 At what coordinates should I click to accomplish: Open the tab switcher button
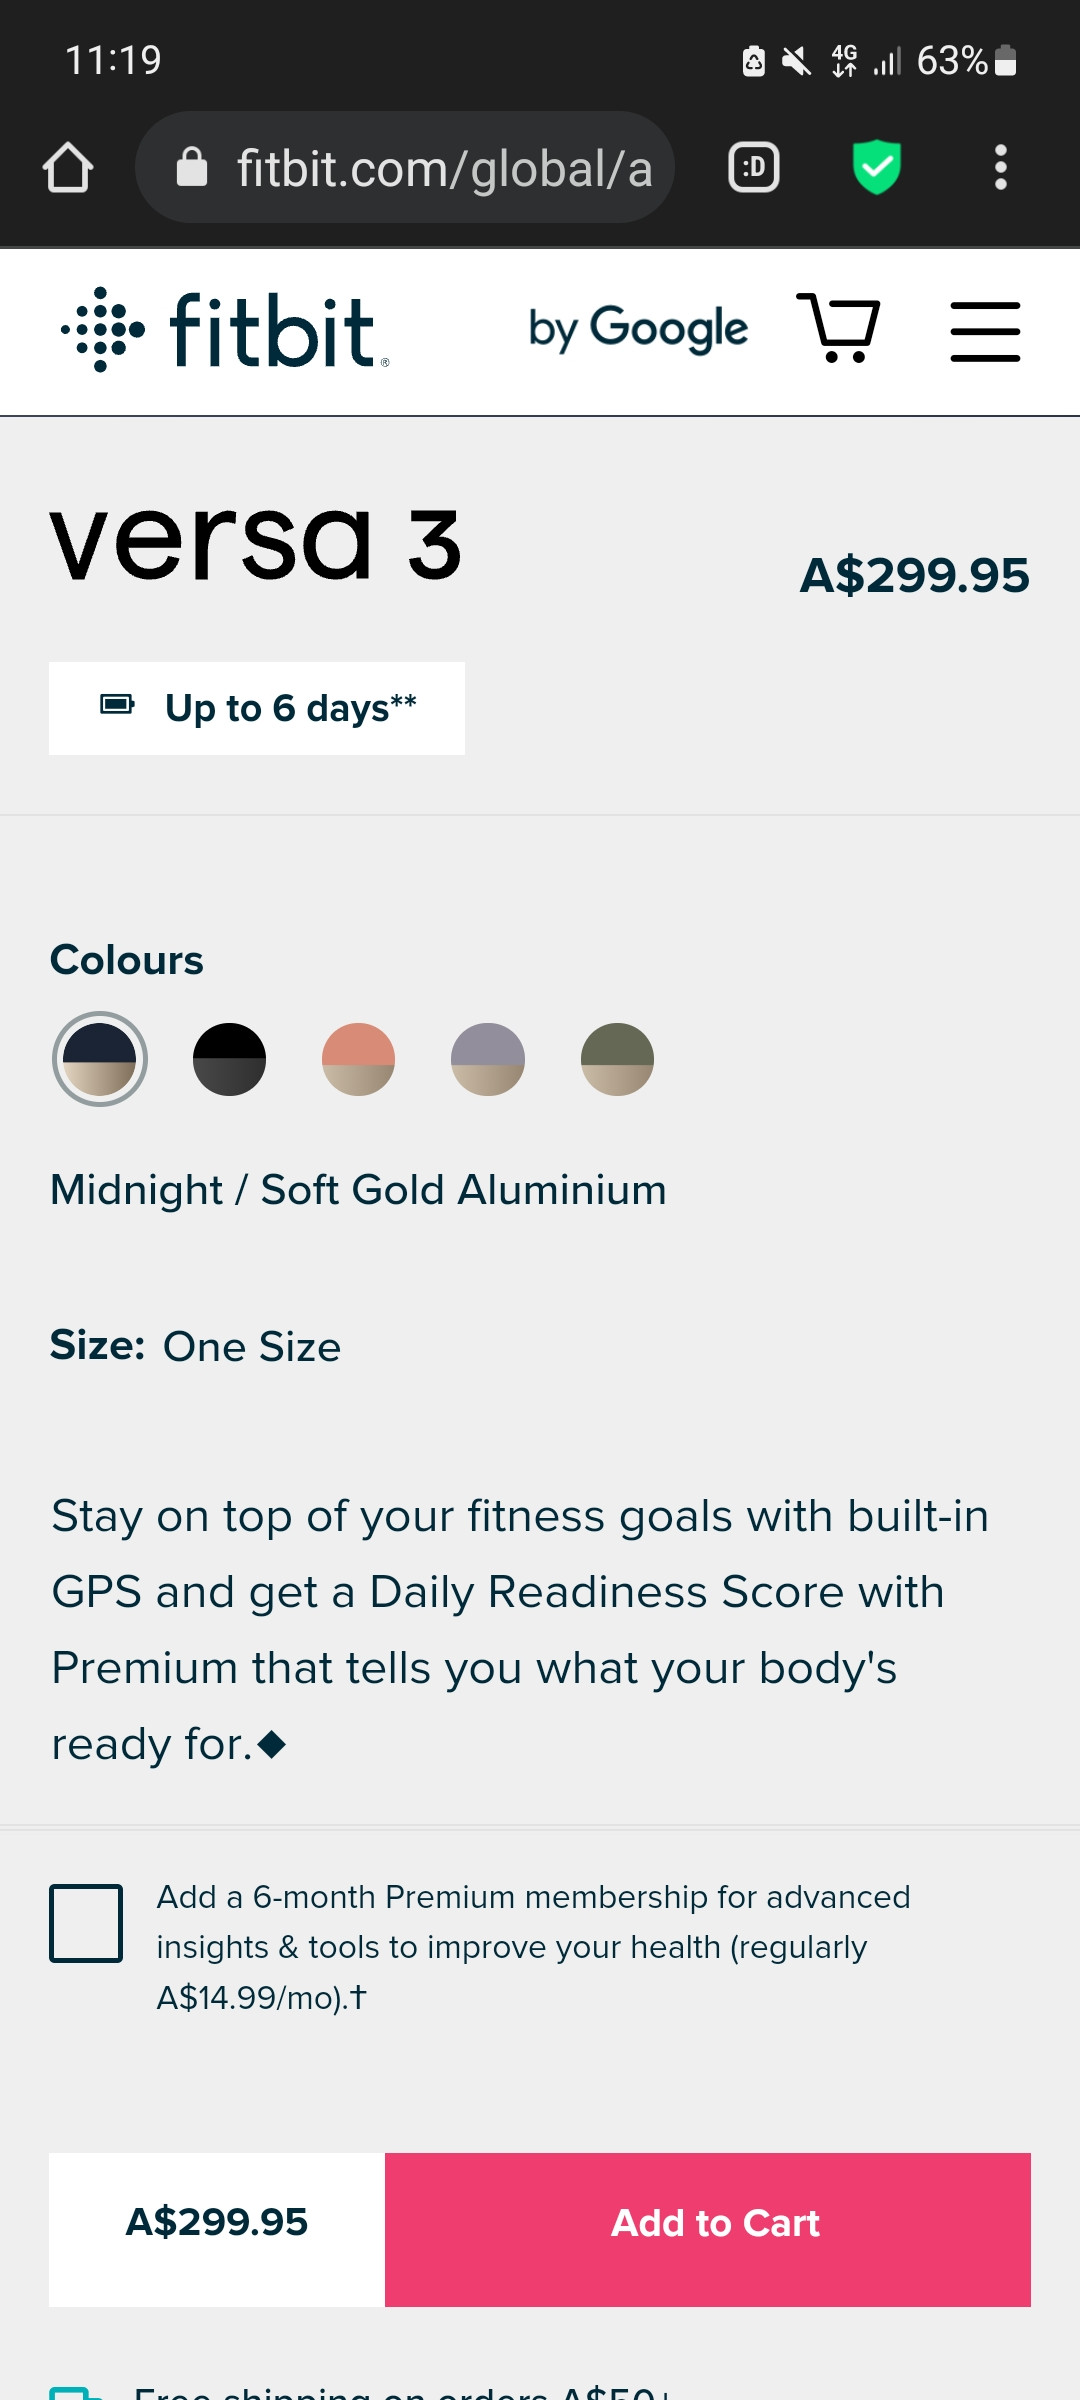[754, 167]
